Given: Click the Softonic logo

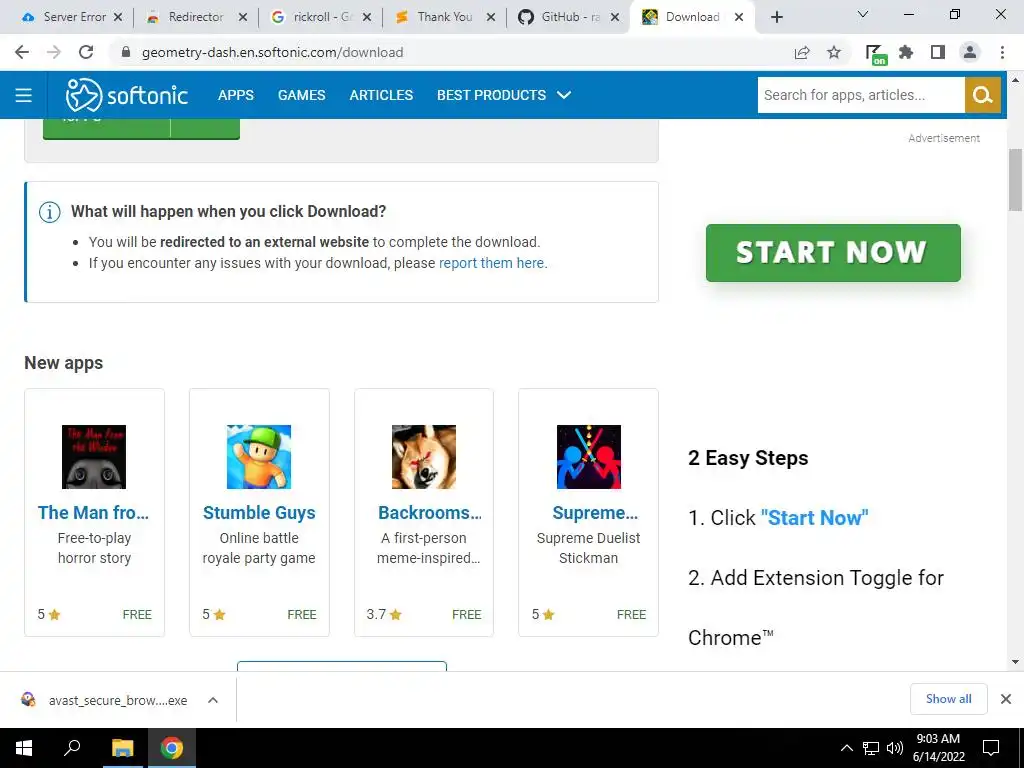Looking at the screenshot, I should [x=127, y=95].
